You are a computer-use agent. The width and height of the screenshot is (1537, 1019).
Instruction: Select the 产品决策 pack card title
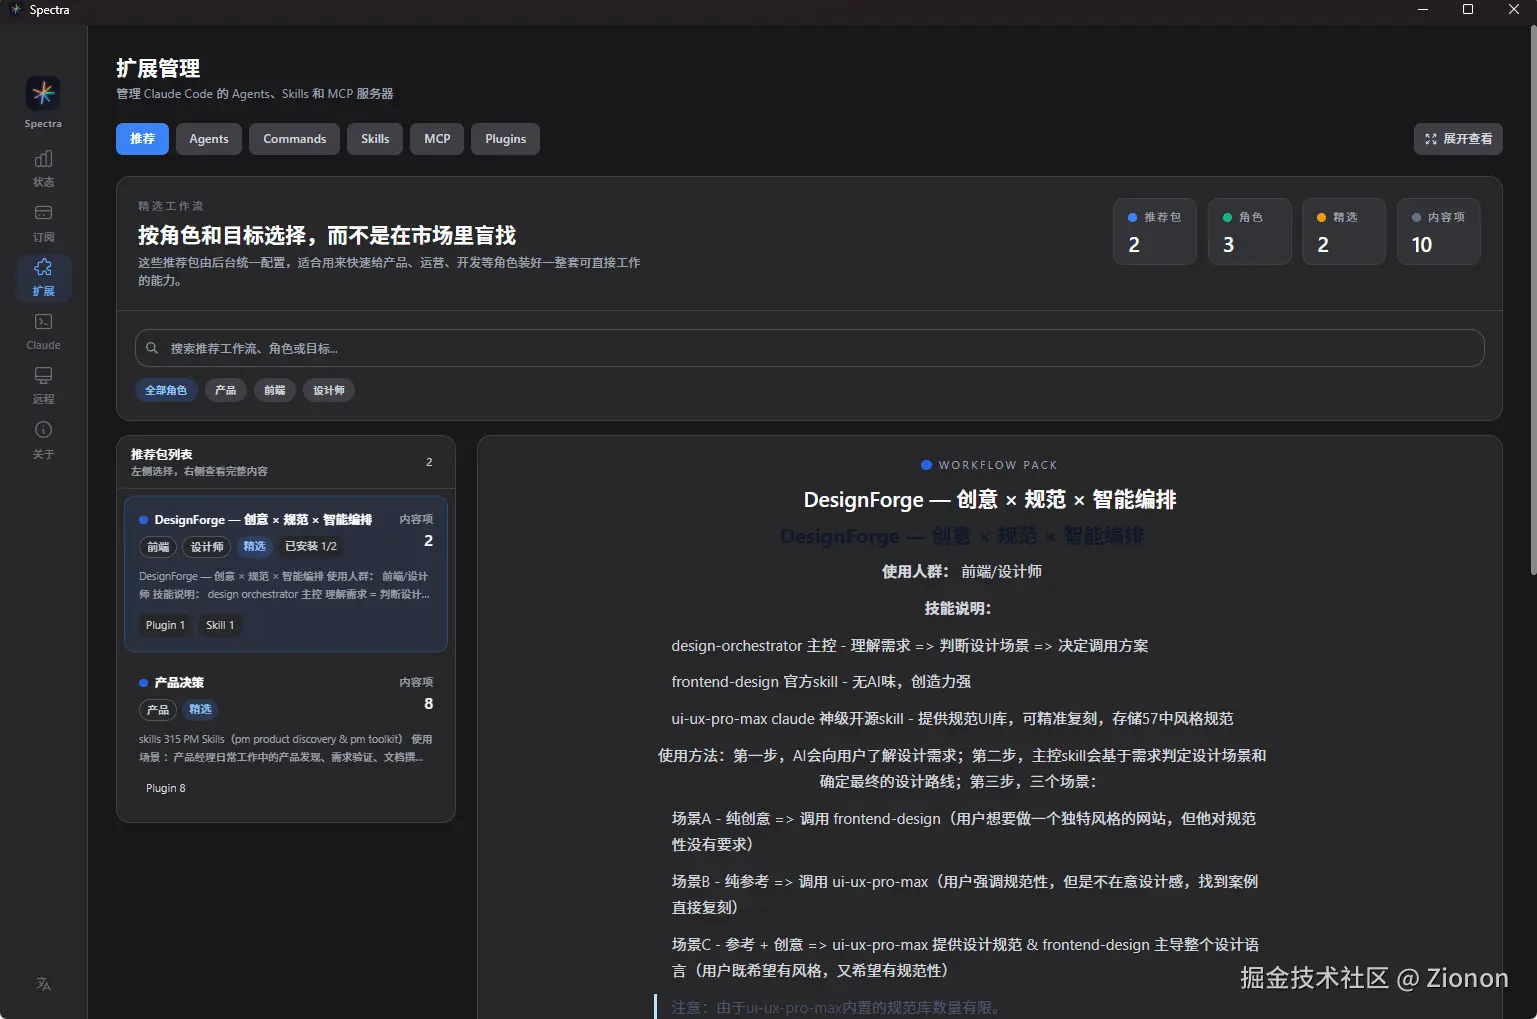click(179, 682)
